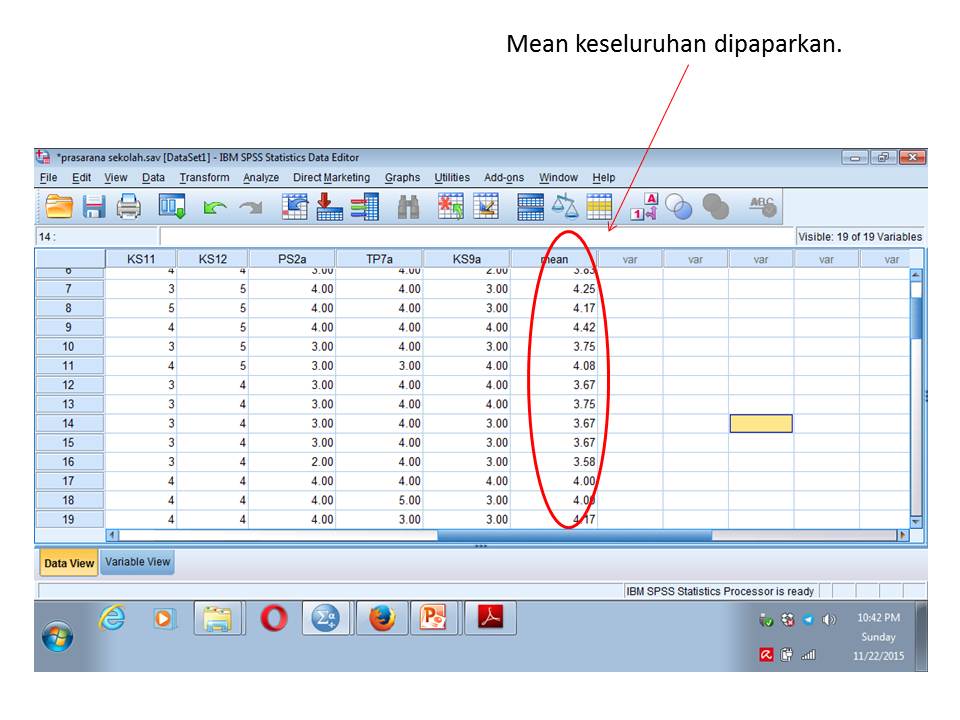
Task: Open the Transform menu
Action: click(204, 178)
